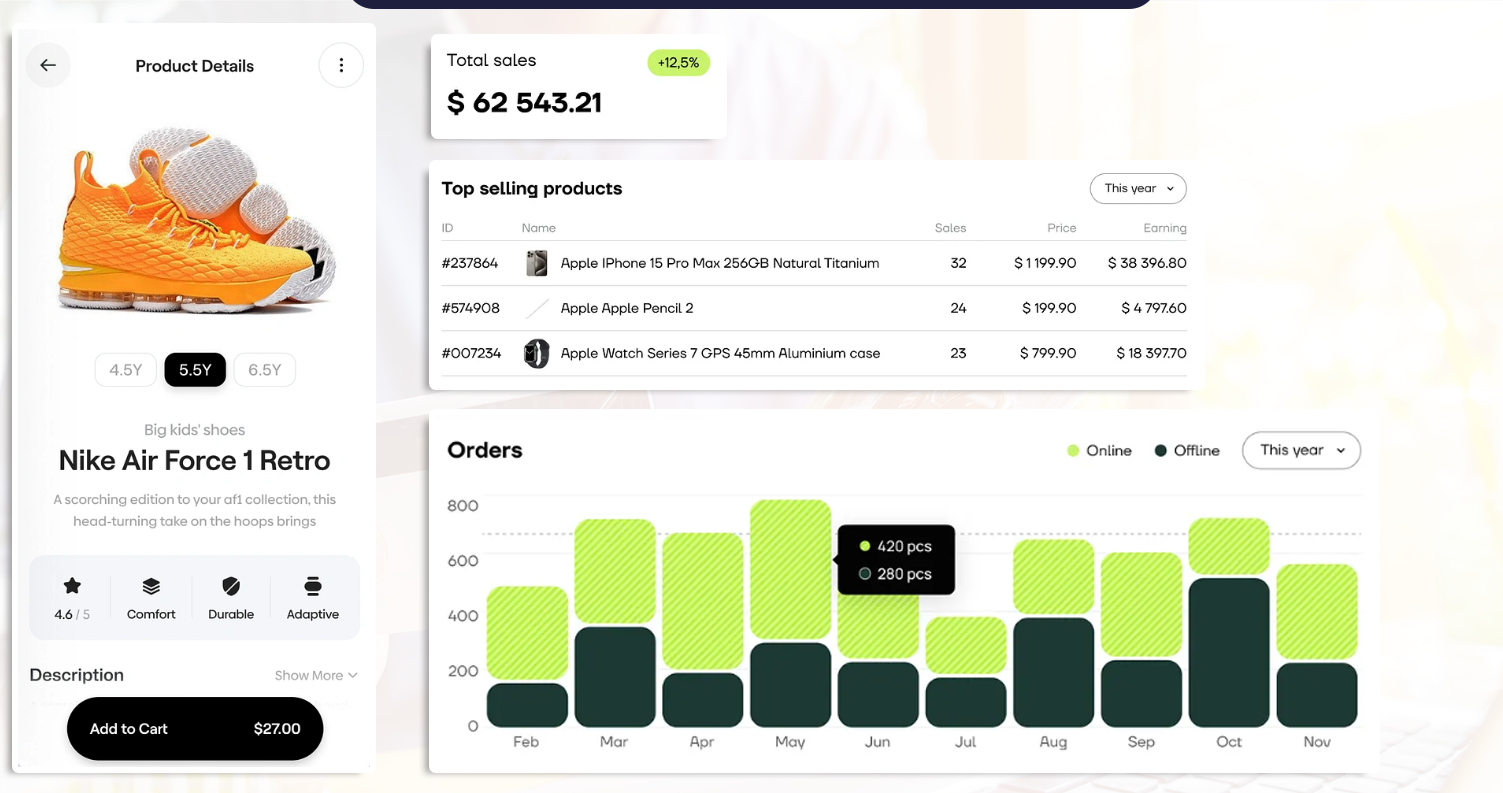
Task: Select the Adaptive feature icon
Action: point(313,588)
